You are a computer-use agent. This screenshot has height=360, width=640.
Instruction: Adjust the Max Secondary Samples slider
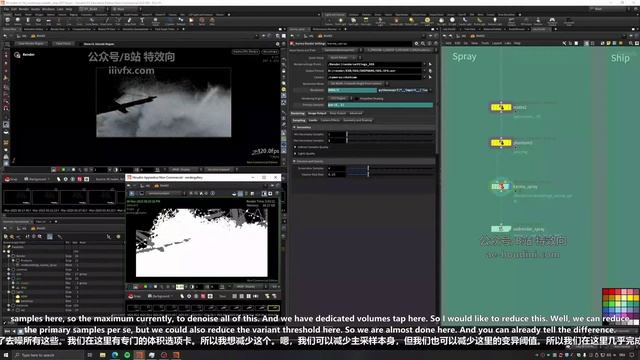click(390, 140)
